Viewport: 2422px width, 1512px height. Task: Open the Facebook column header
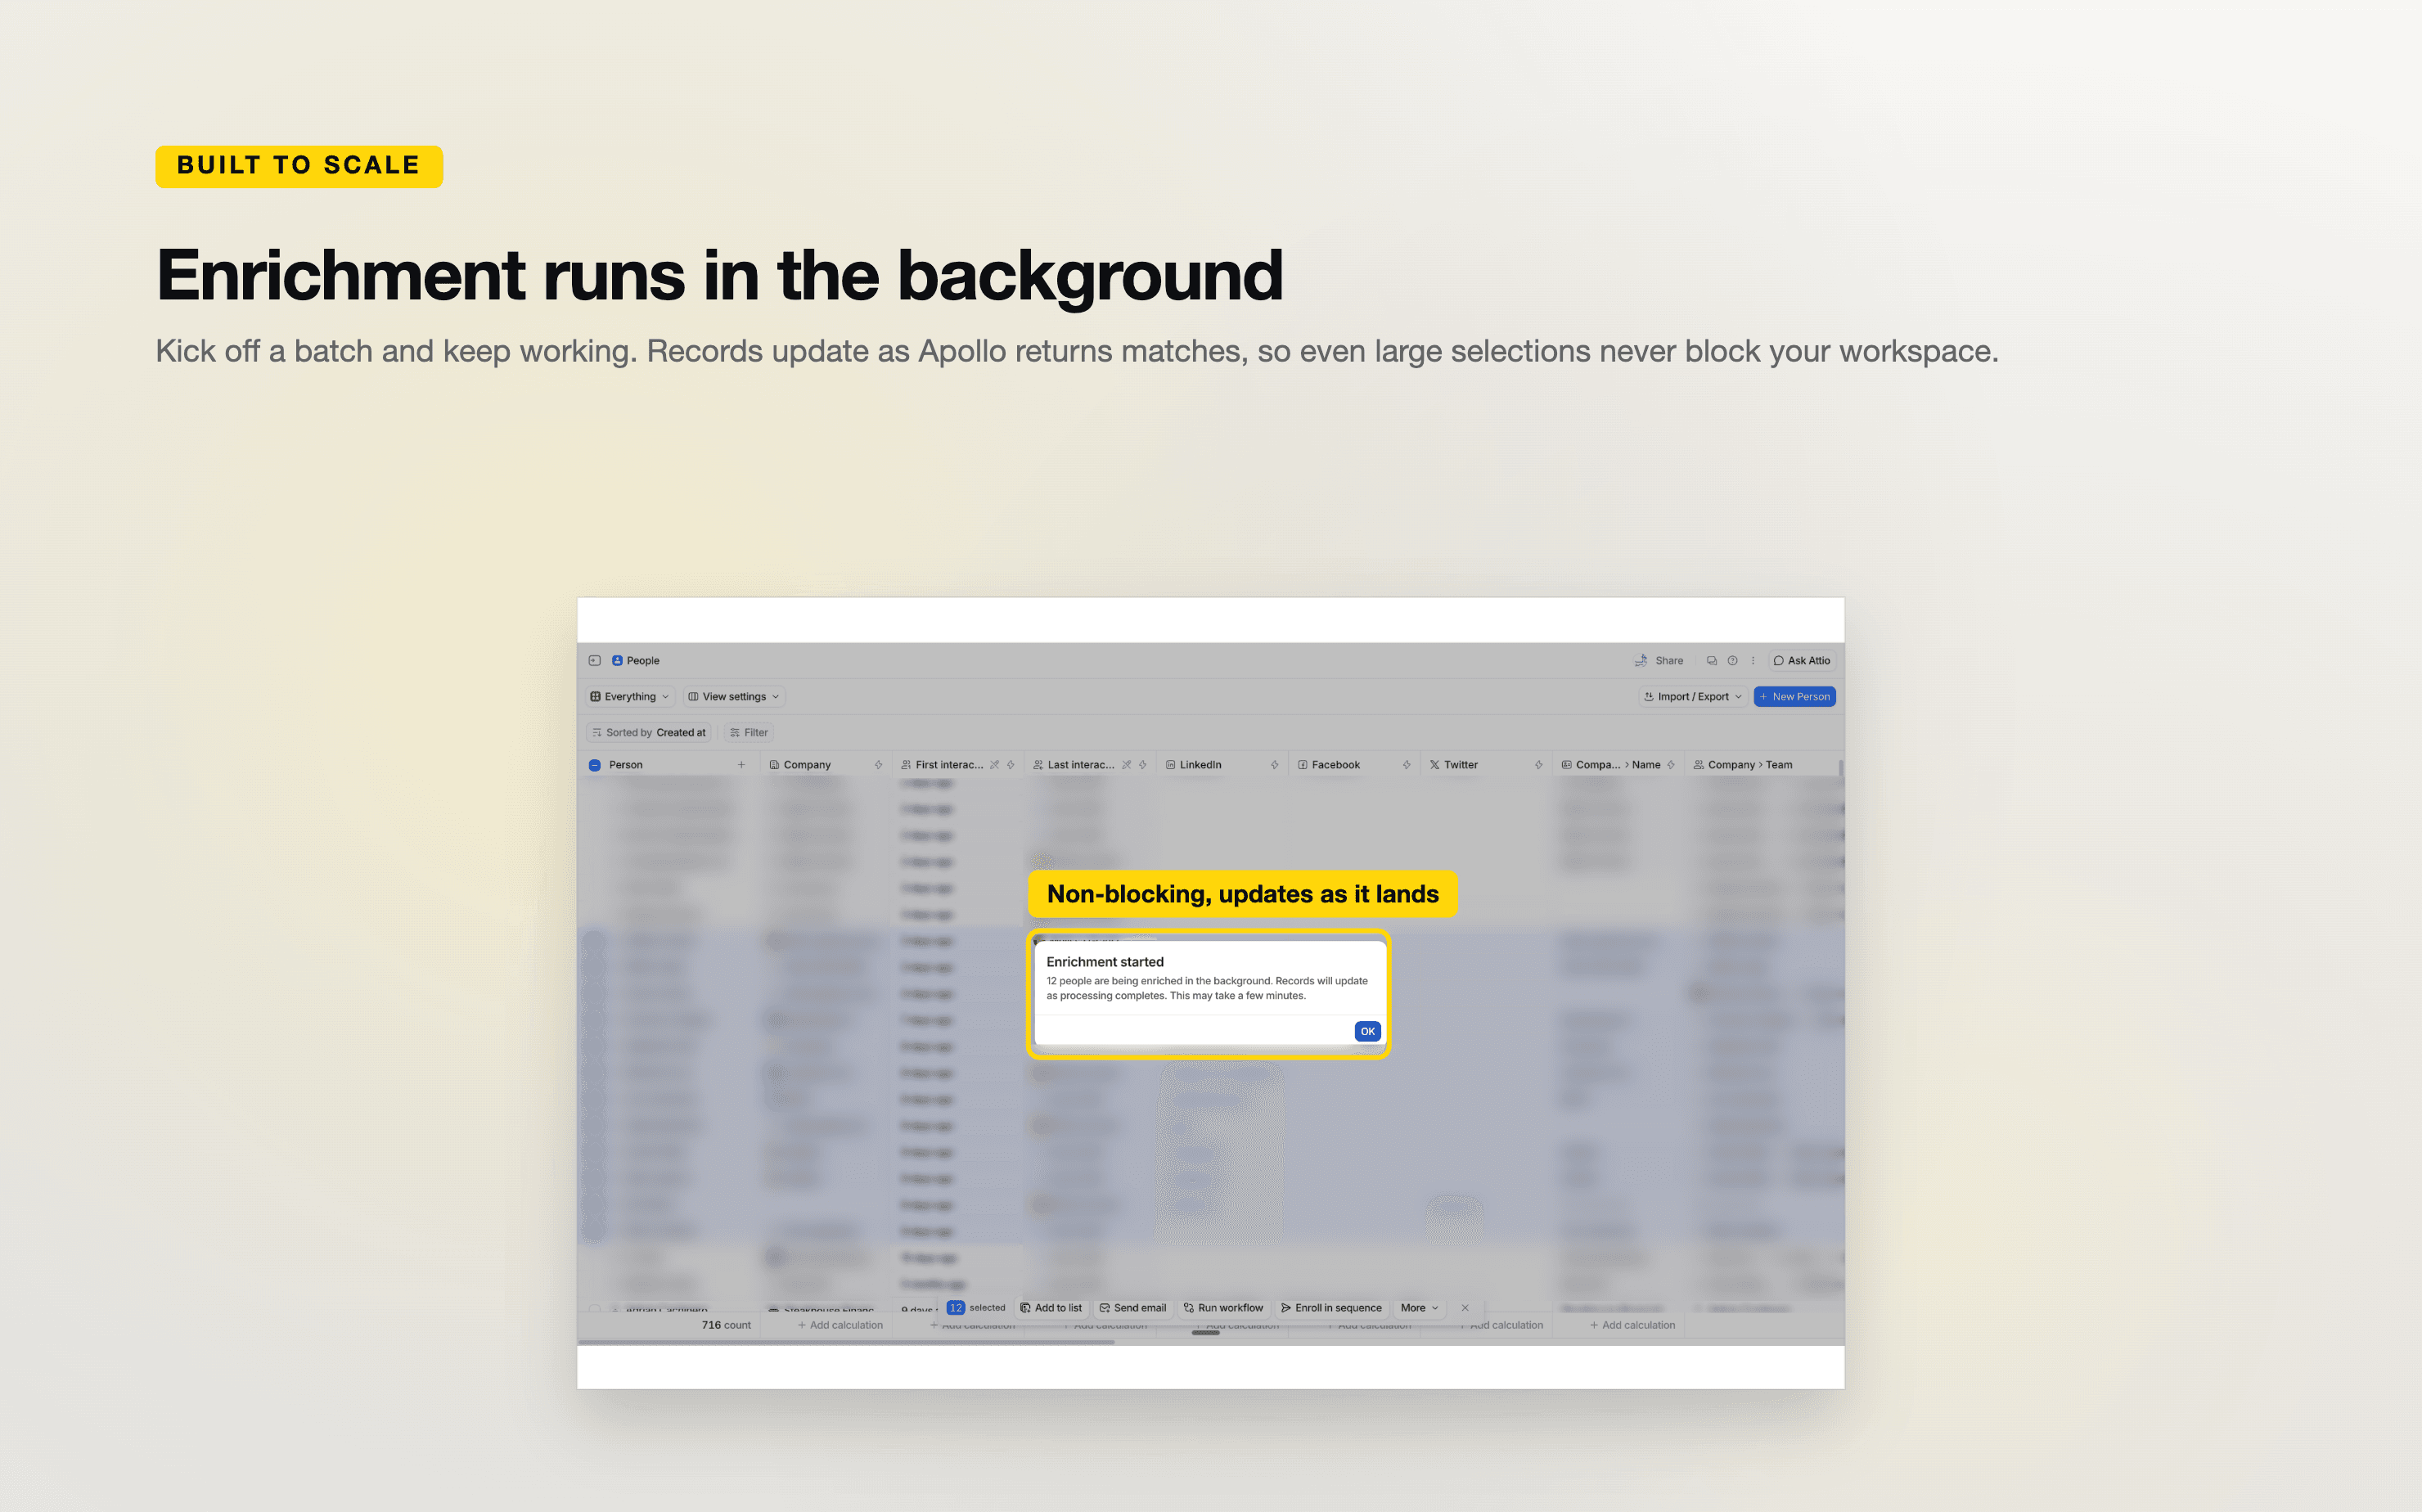coord(1354,765)
